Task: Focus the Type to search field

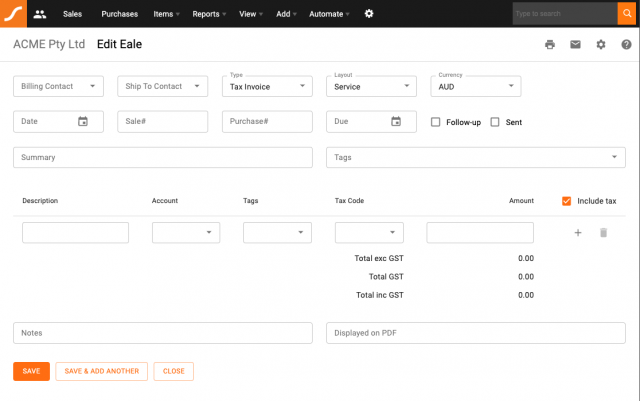Action: (565, 13)
